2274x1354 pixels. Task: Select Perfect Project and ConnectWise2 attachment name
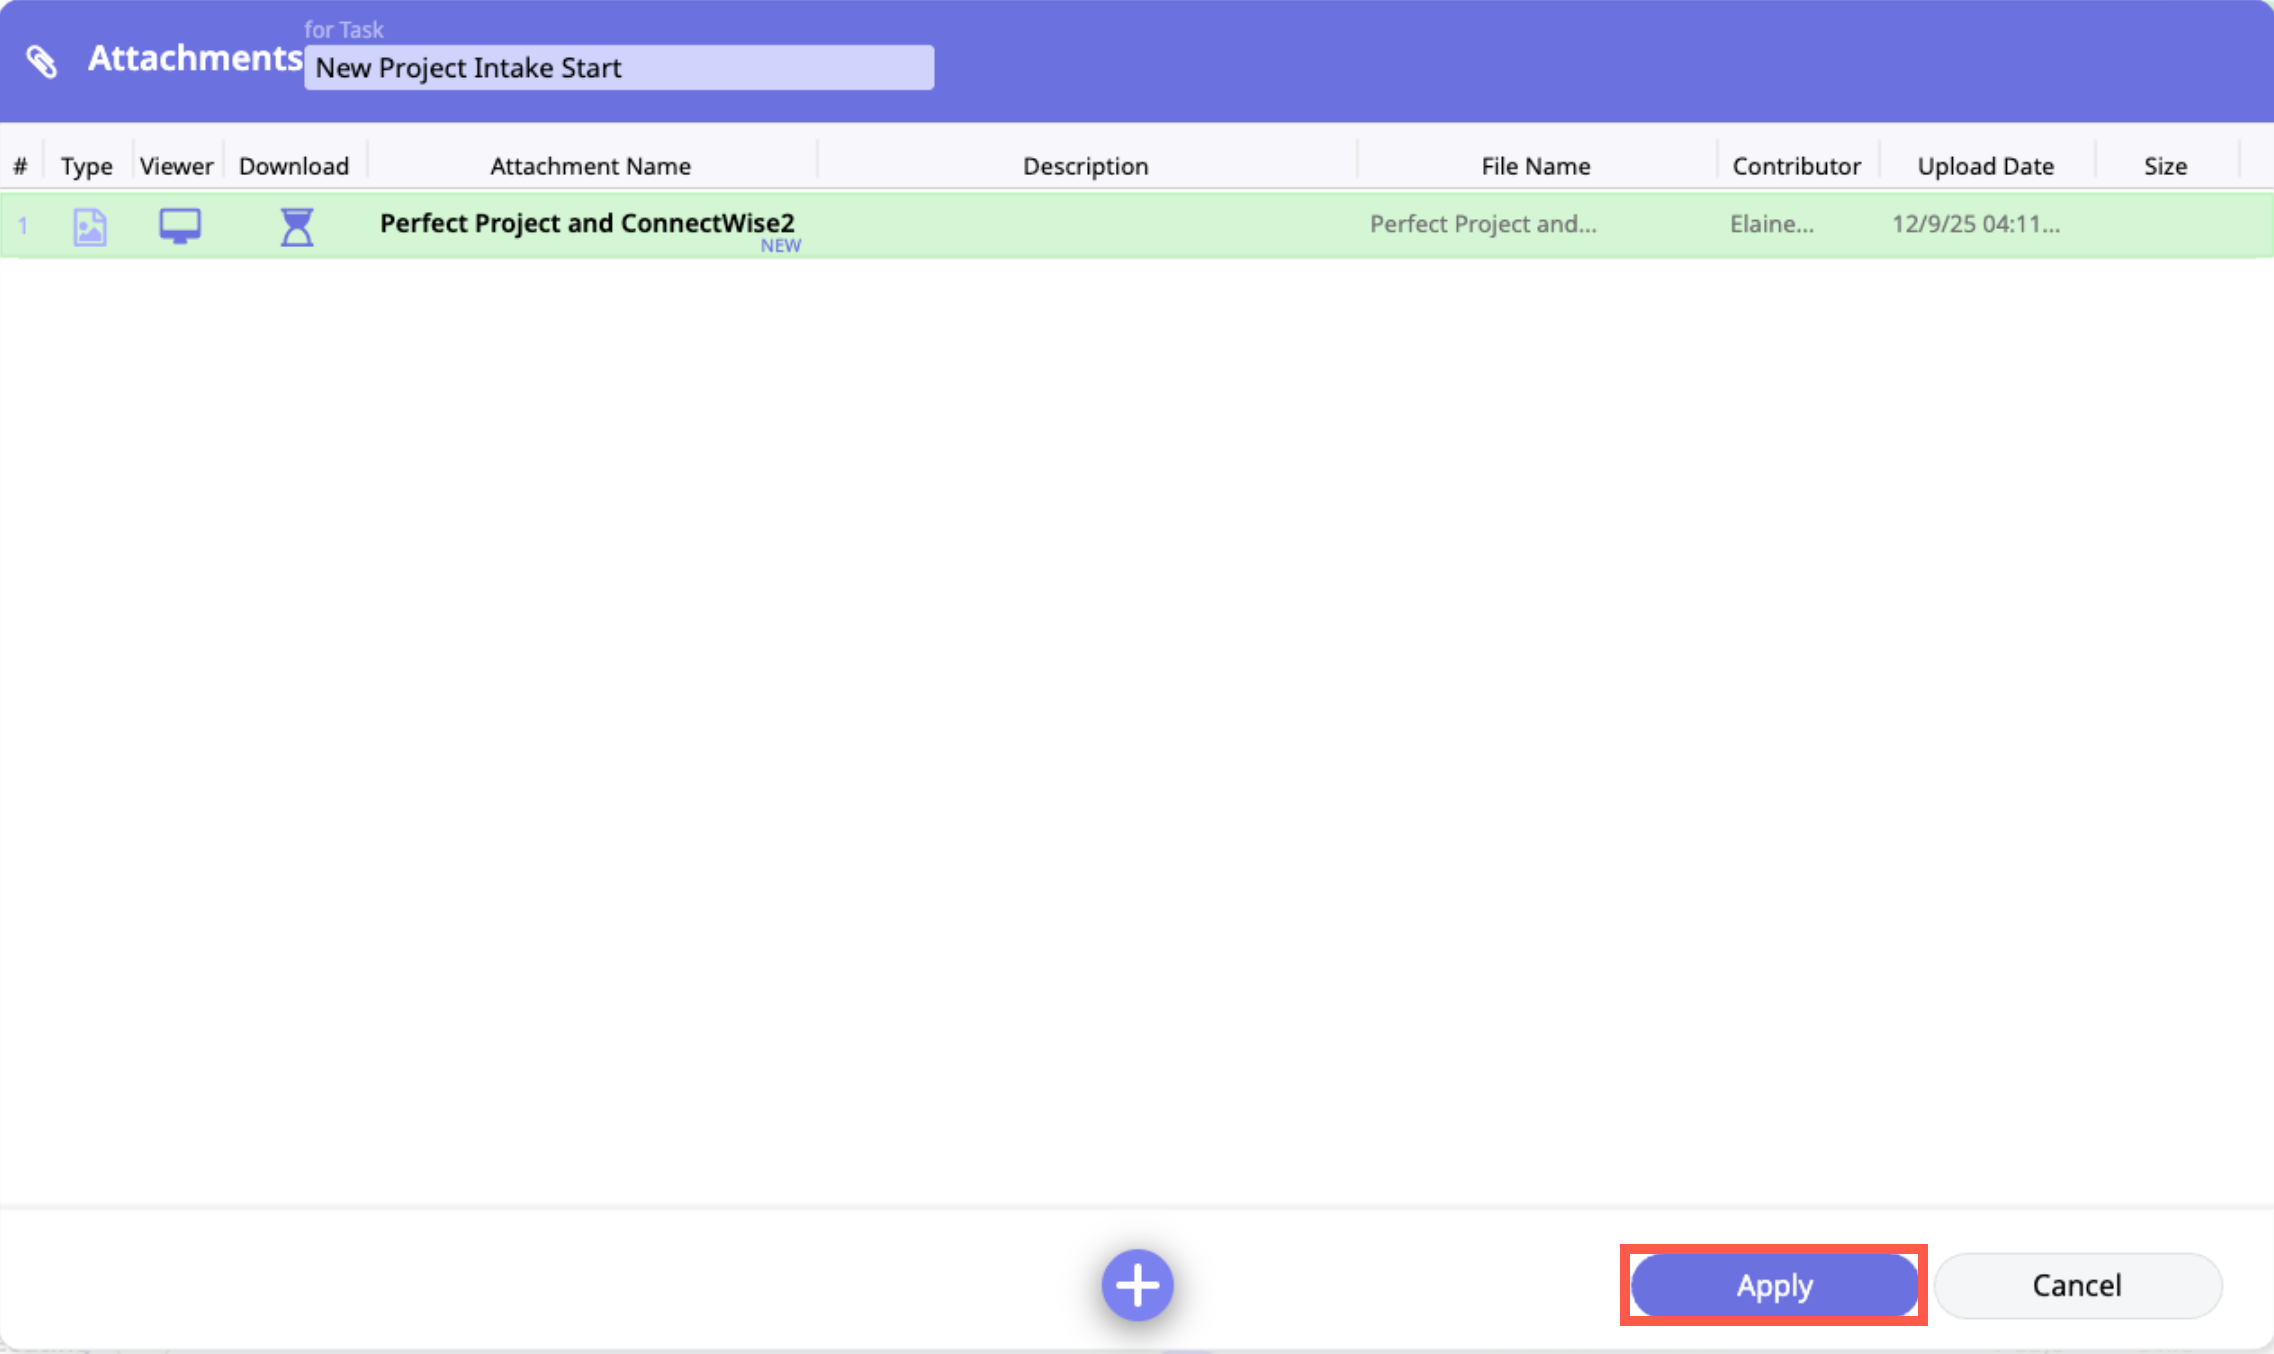(x=587, y=223)
